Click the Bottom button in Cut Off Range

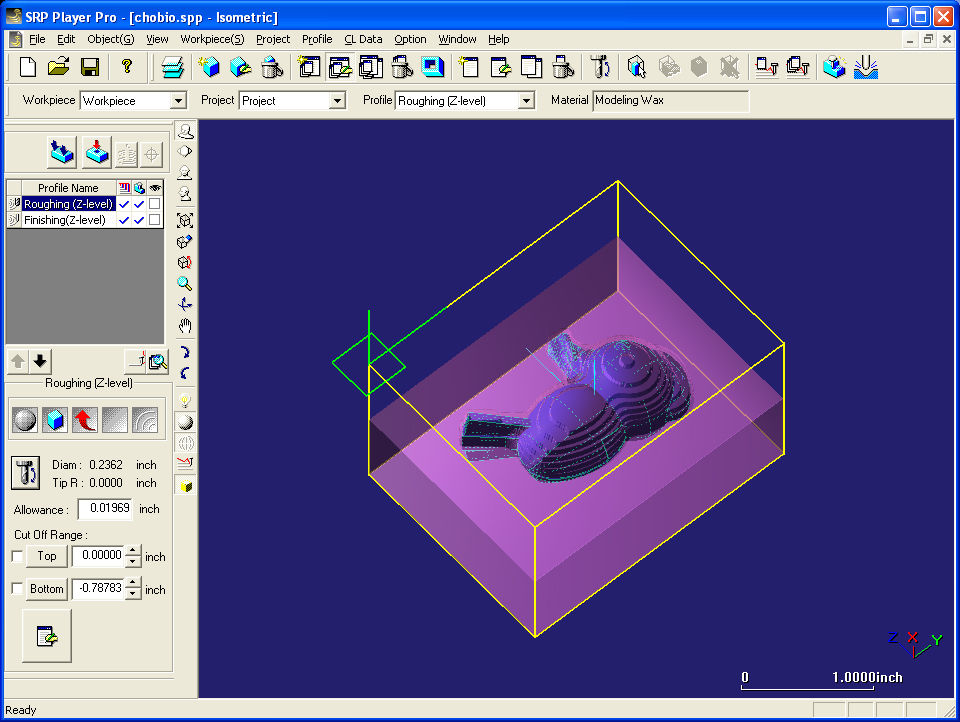(47, 589)
